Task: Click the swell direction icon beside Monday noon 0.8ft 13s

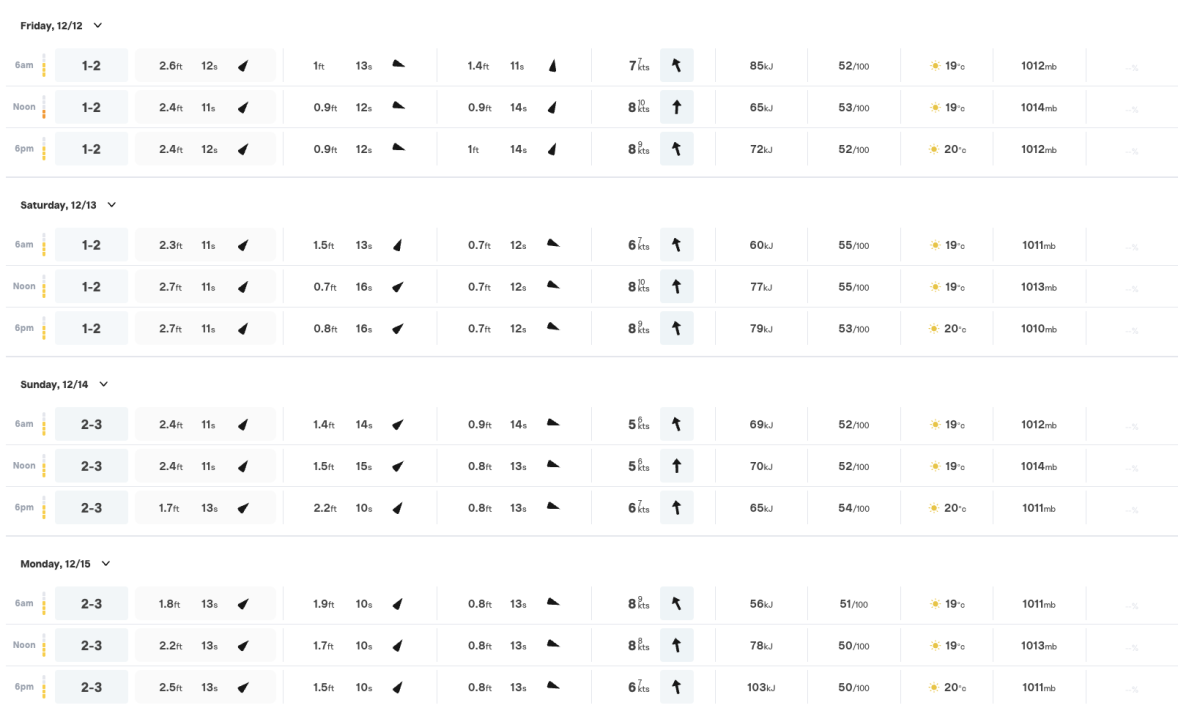Action: tap(553, 645)
